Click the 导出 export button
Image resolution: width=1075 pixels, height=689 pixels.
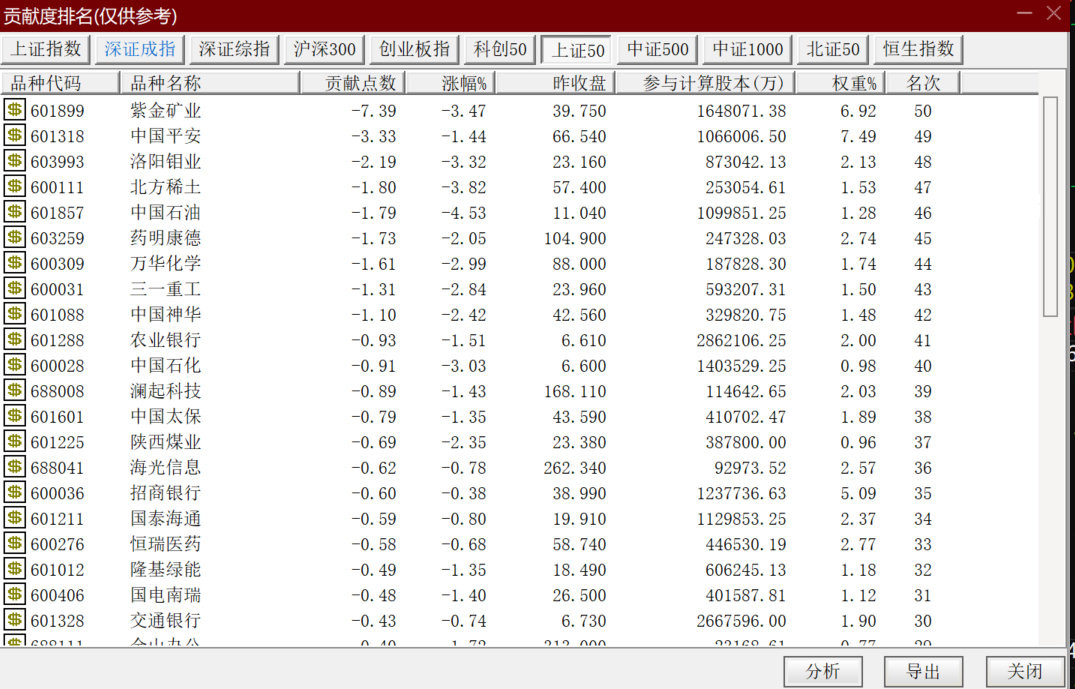click(x=923, y=671)
